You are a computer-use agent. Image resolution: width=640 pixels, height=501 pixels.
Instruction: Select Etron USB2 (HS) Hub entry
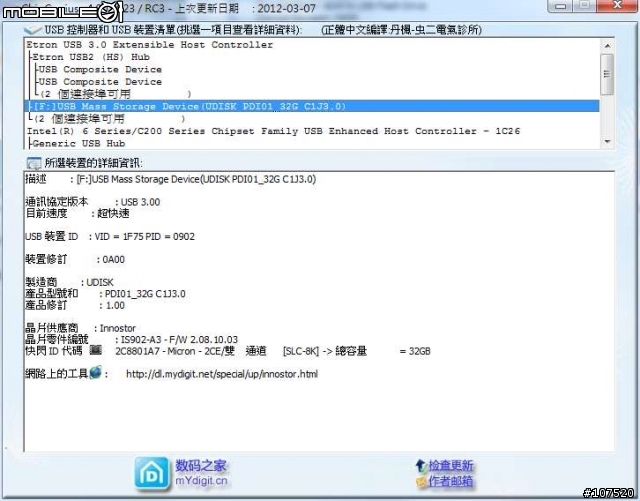click(x=91, y=57)
